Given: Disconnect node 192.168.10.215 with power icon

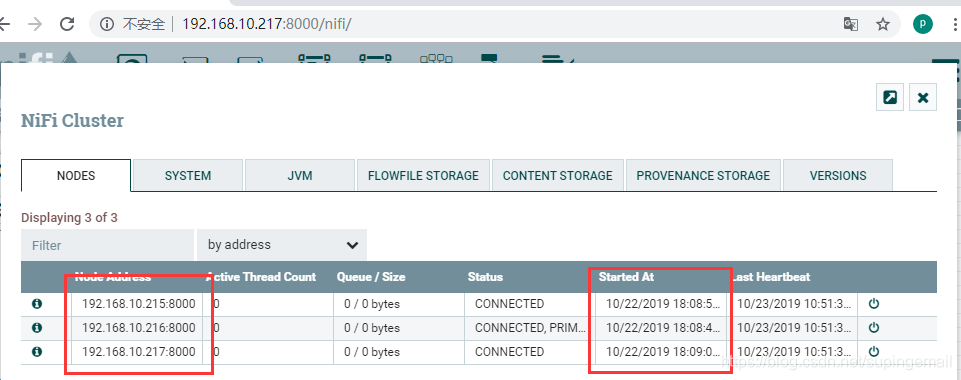Looking at the screenshot, I should coord(874,304).
